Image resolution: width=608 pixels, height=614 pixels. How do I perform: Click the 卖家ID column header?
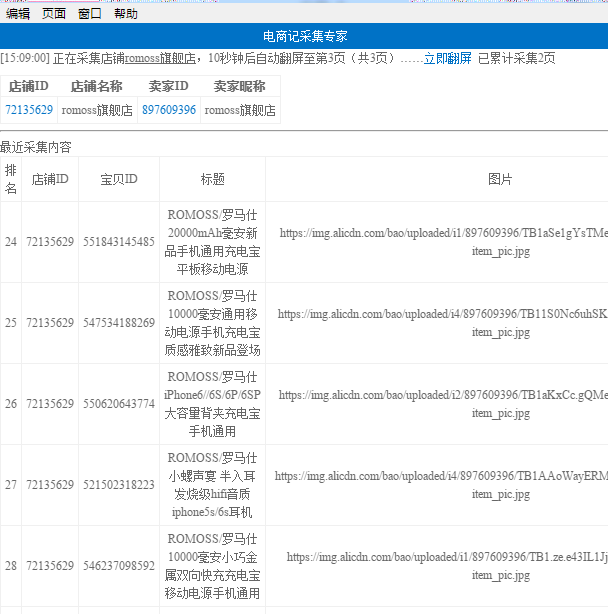(169, 86)
